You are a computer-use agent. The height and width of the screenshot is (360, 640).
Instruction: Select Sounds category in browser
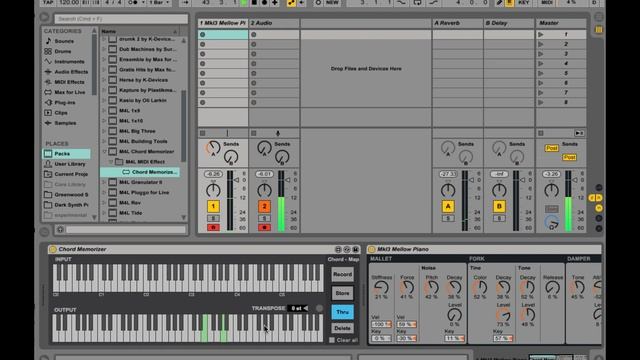tap(64, 41)
